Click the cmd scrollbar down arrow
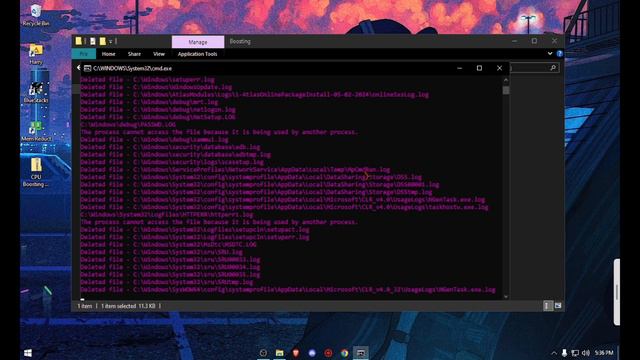Screen dimensions: 640x360 point(506,296)
